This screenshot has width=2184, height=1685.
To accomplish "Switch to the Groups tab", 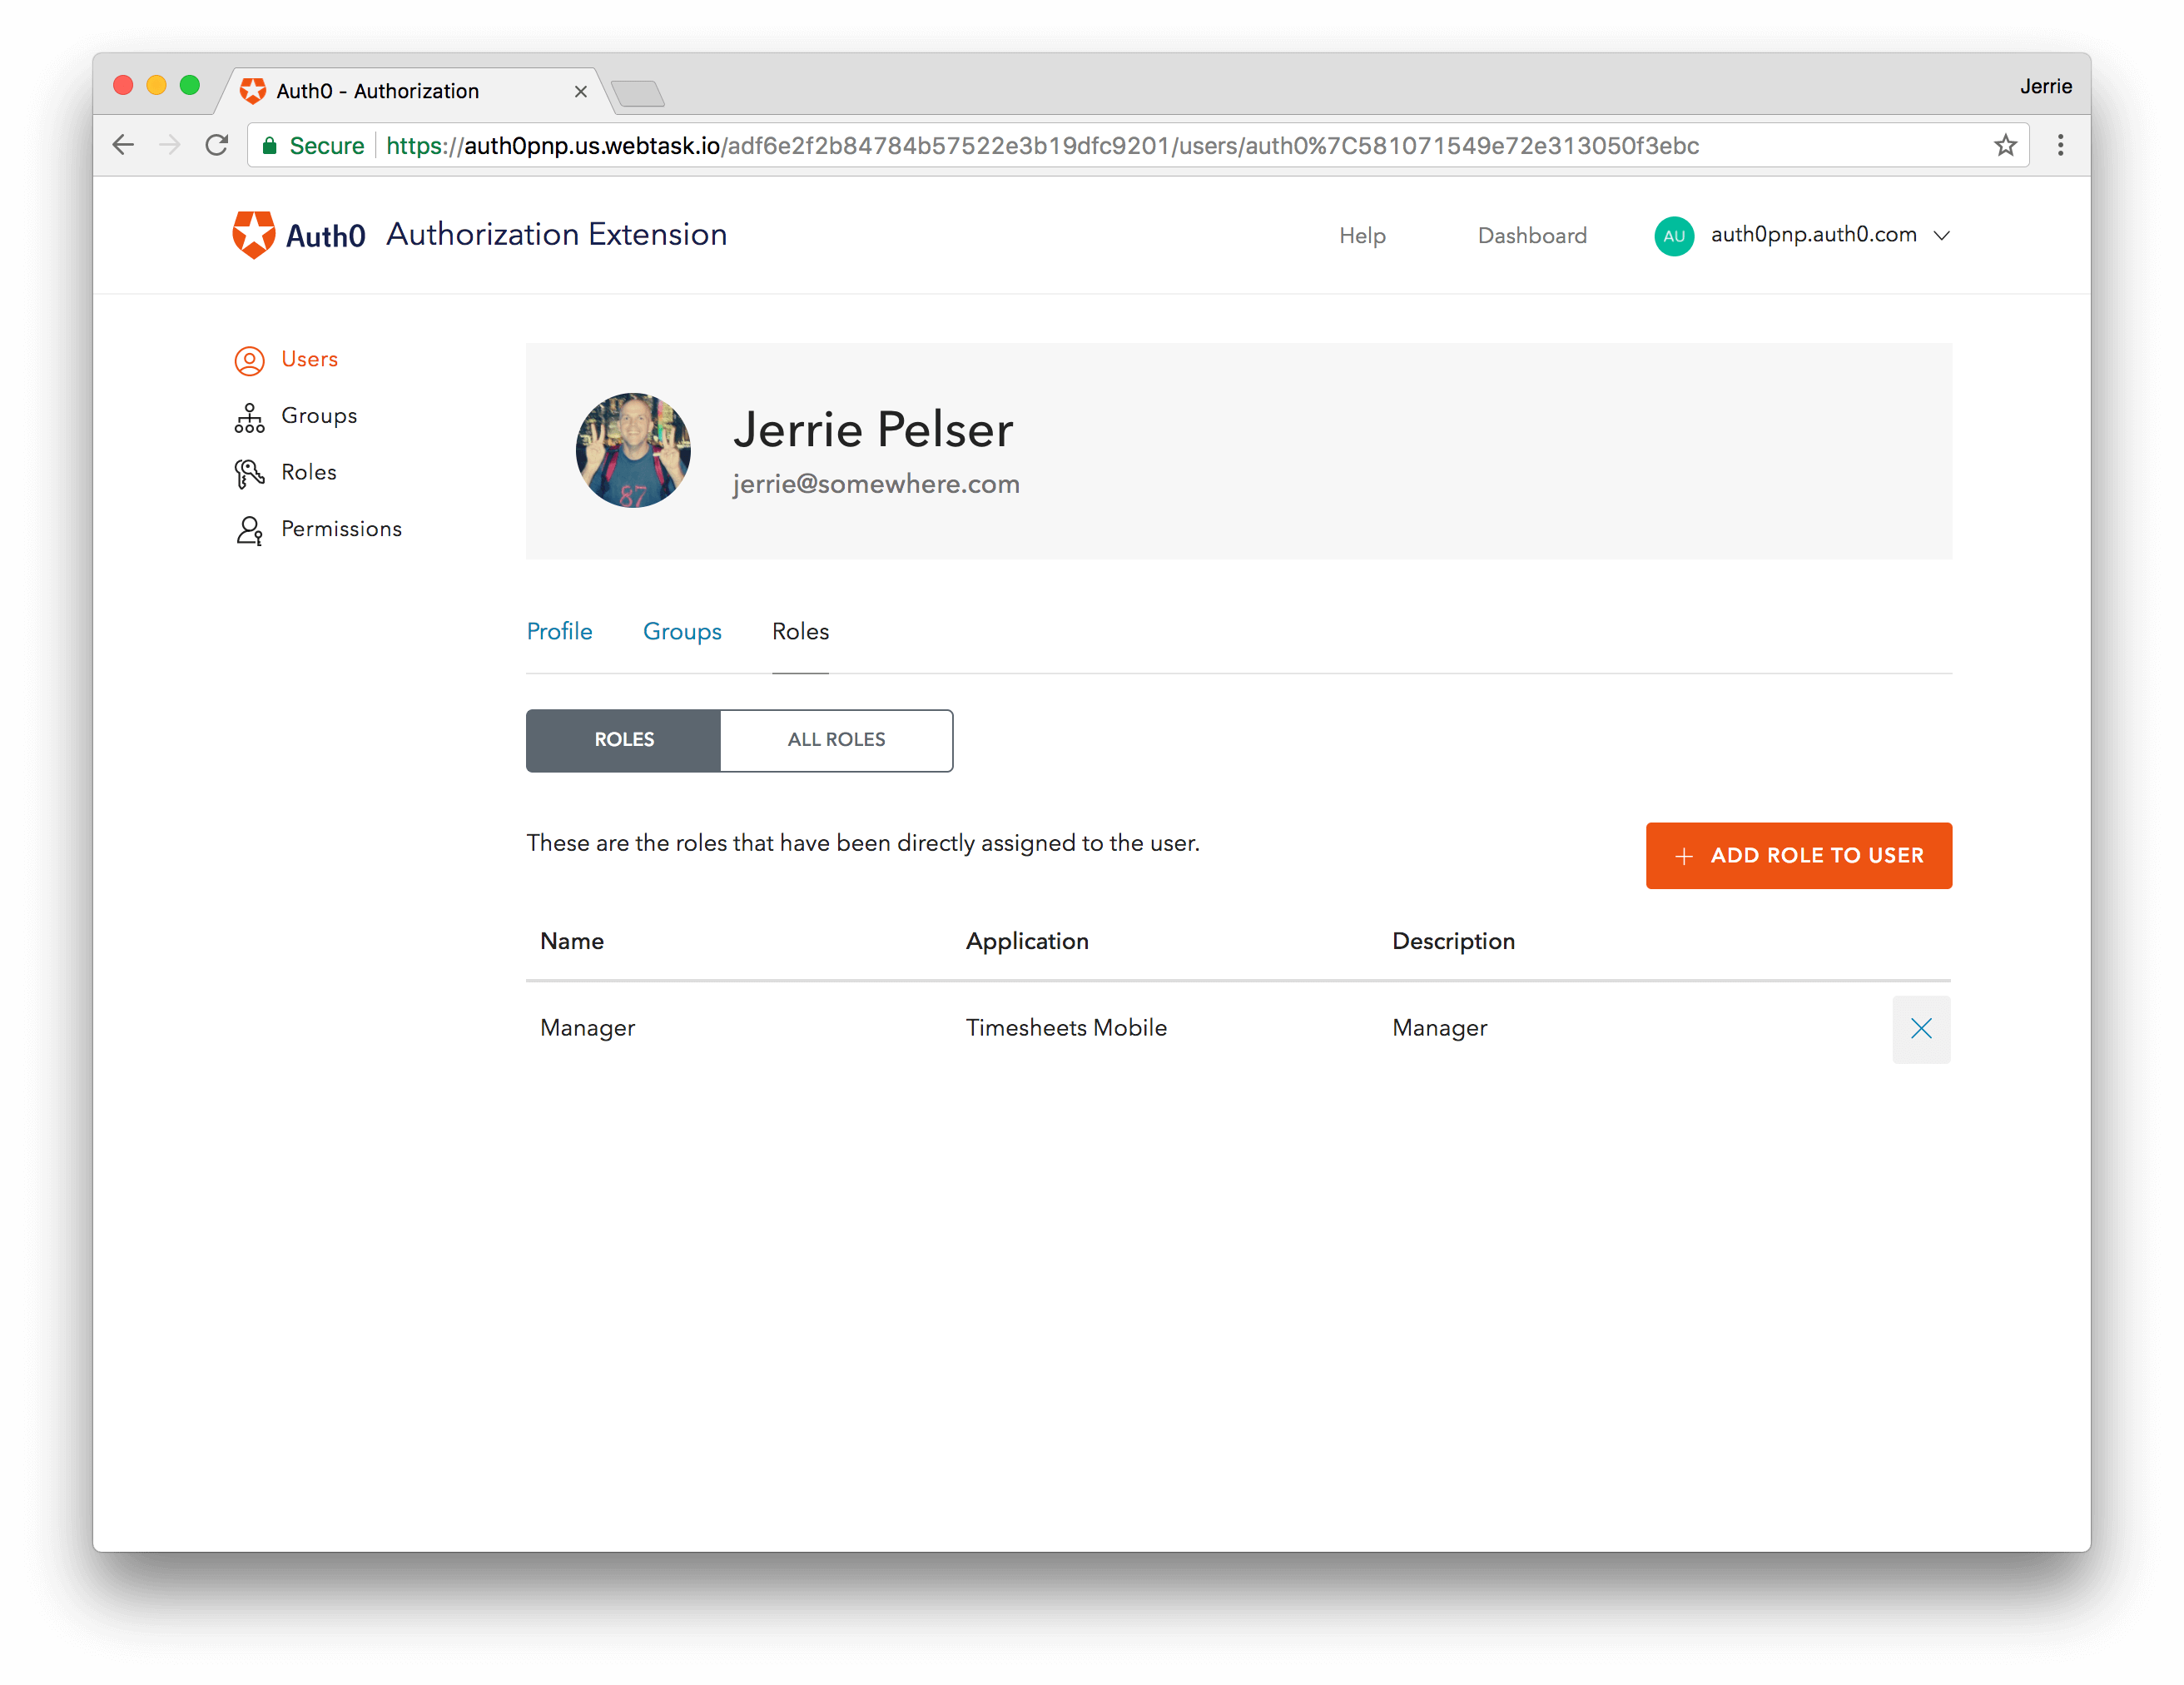I will 683,630.
